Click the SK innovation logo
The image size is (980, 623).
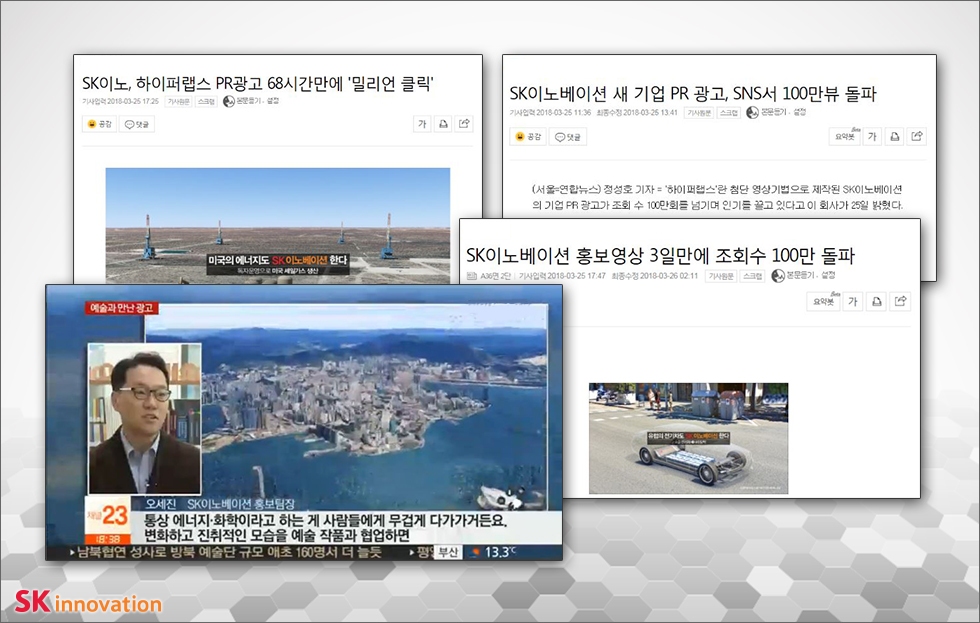click(88, 603)
